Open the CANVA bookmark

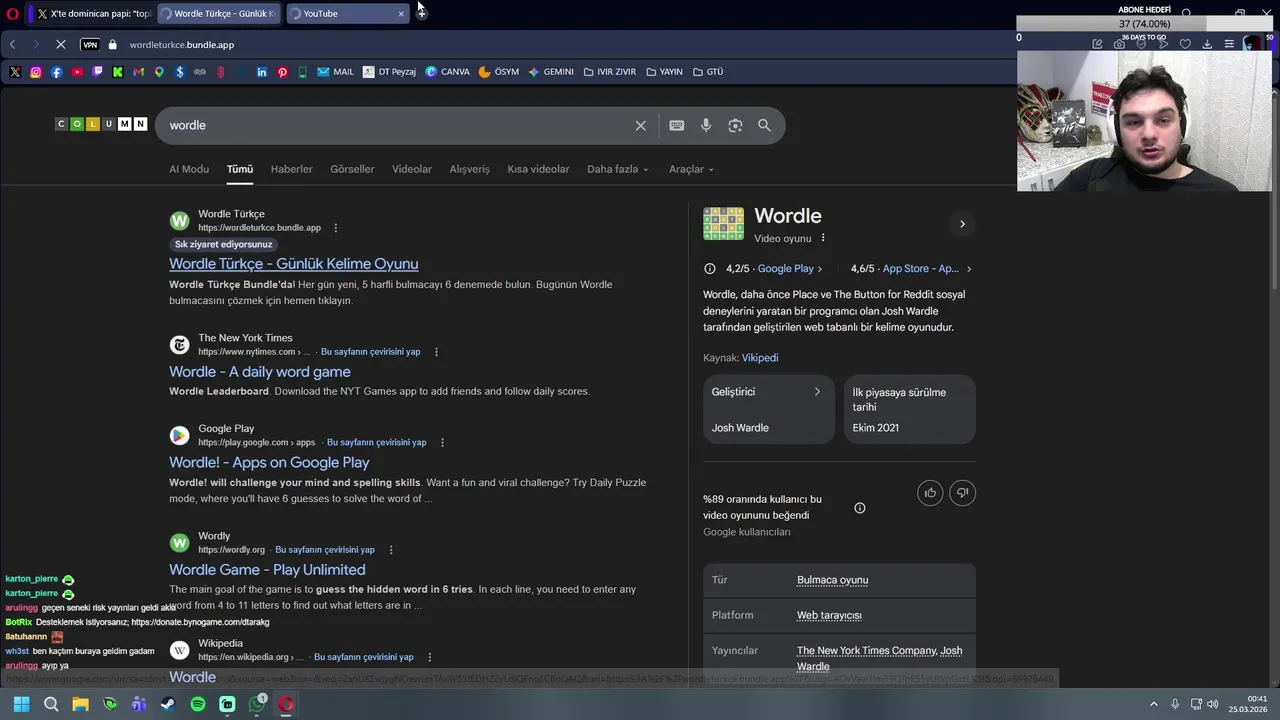click(447, 72)
